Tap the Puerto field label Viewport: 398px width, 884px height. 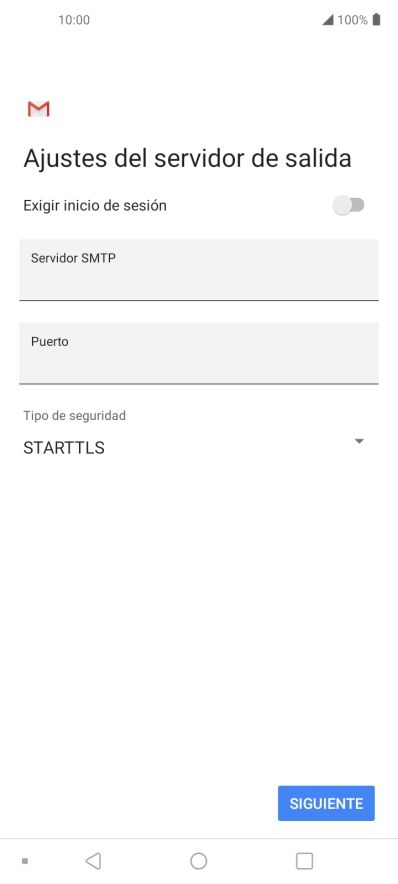pyautogui.click(x=50, y=342)
